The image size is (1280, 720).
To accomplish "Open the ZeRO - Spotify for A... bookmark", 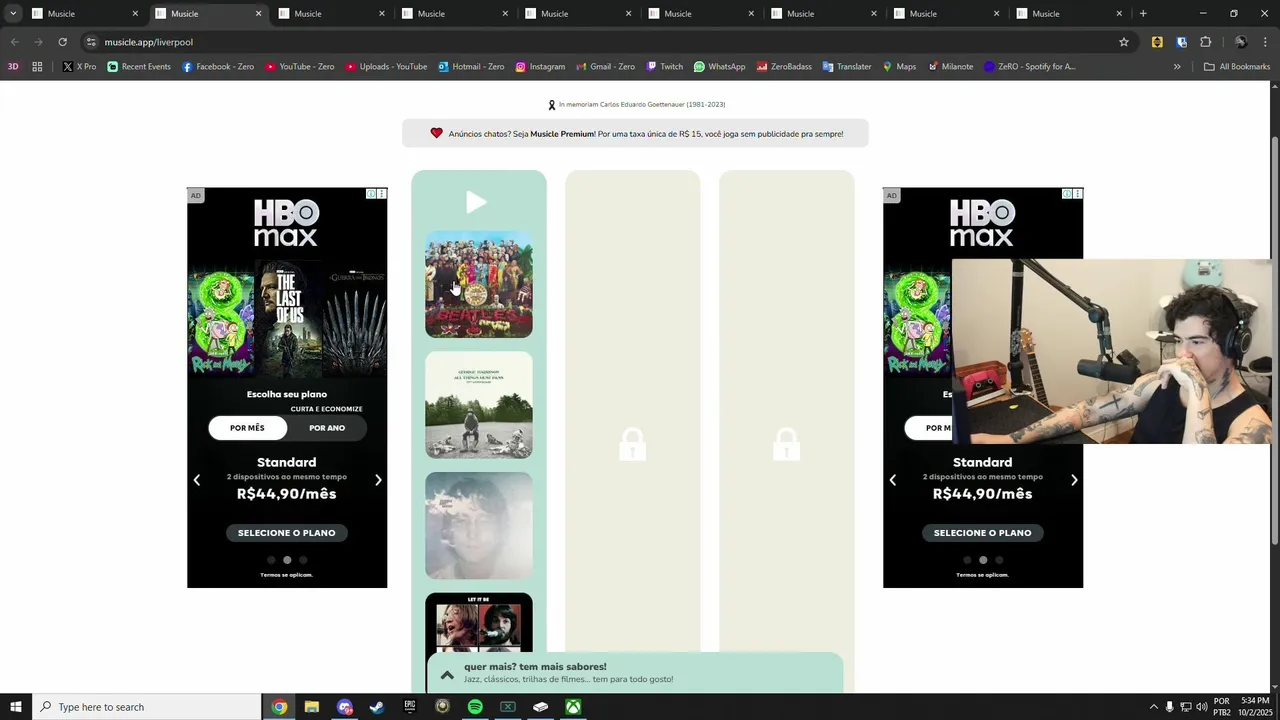I will coord(1030,67).
